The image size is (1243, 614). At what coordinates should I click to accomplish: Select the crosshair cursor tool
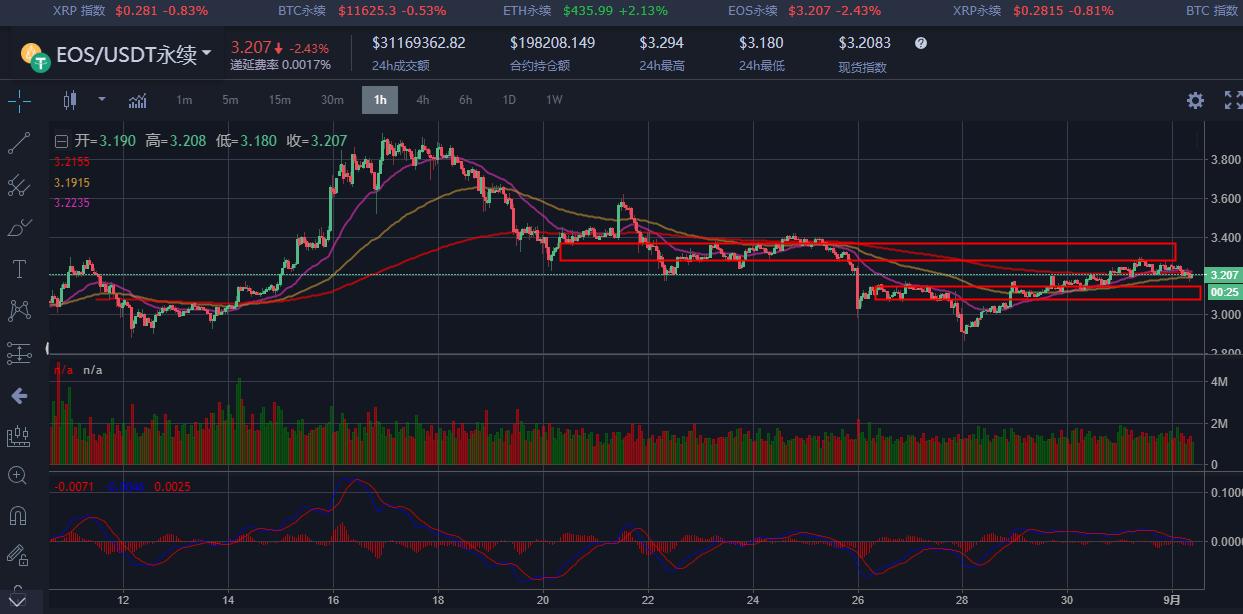point(19,101)
